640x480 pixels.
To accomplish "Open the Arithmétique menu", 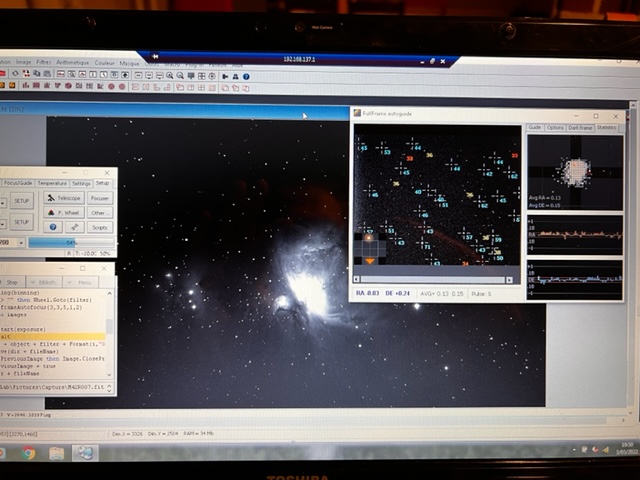I will click(73, 62).
